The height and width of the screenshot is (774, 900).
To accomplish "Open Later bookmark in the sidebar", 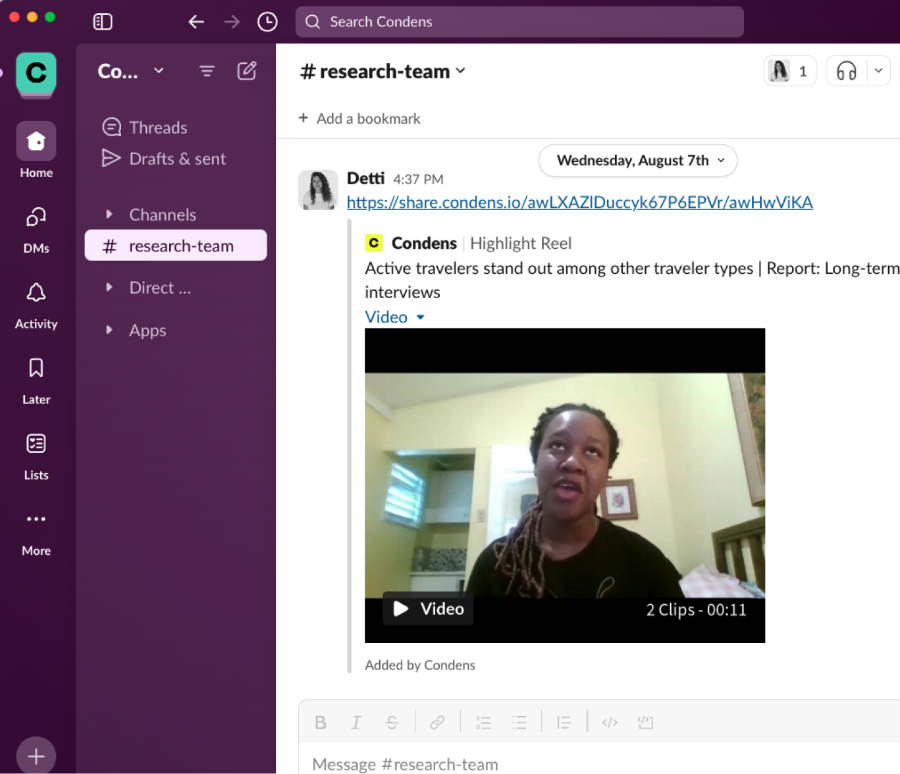I will (36, 380).
